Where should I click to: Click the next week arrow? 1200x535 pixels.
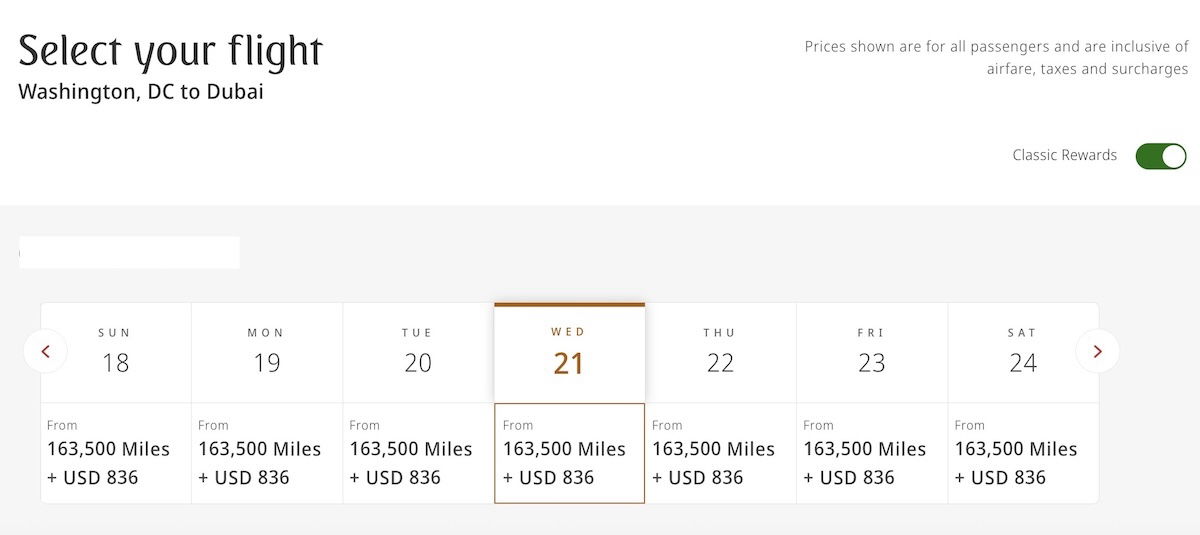tap(1097, 351)
